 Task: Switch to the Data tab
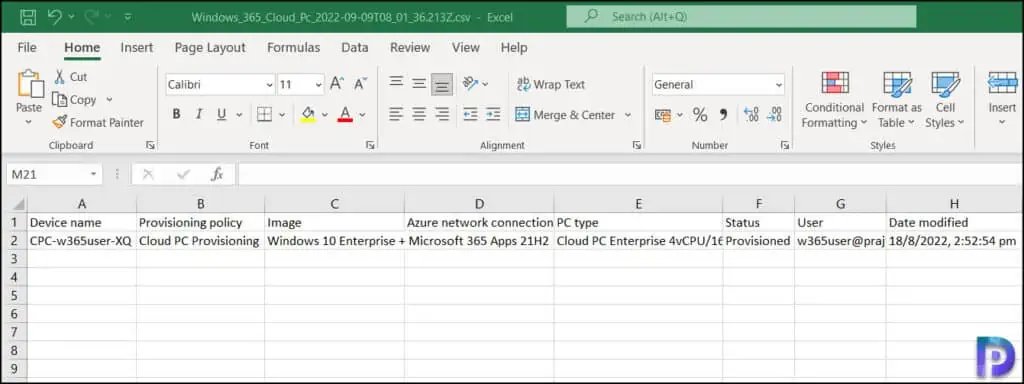(355, 48)
